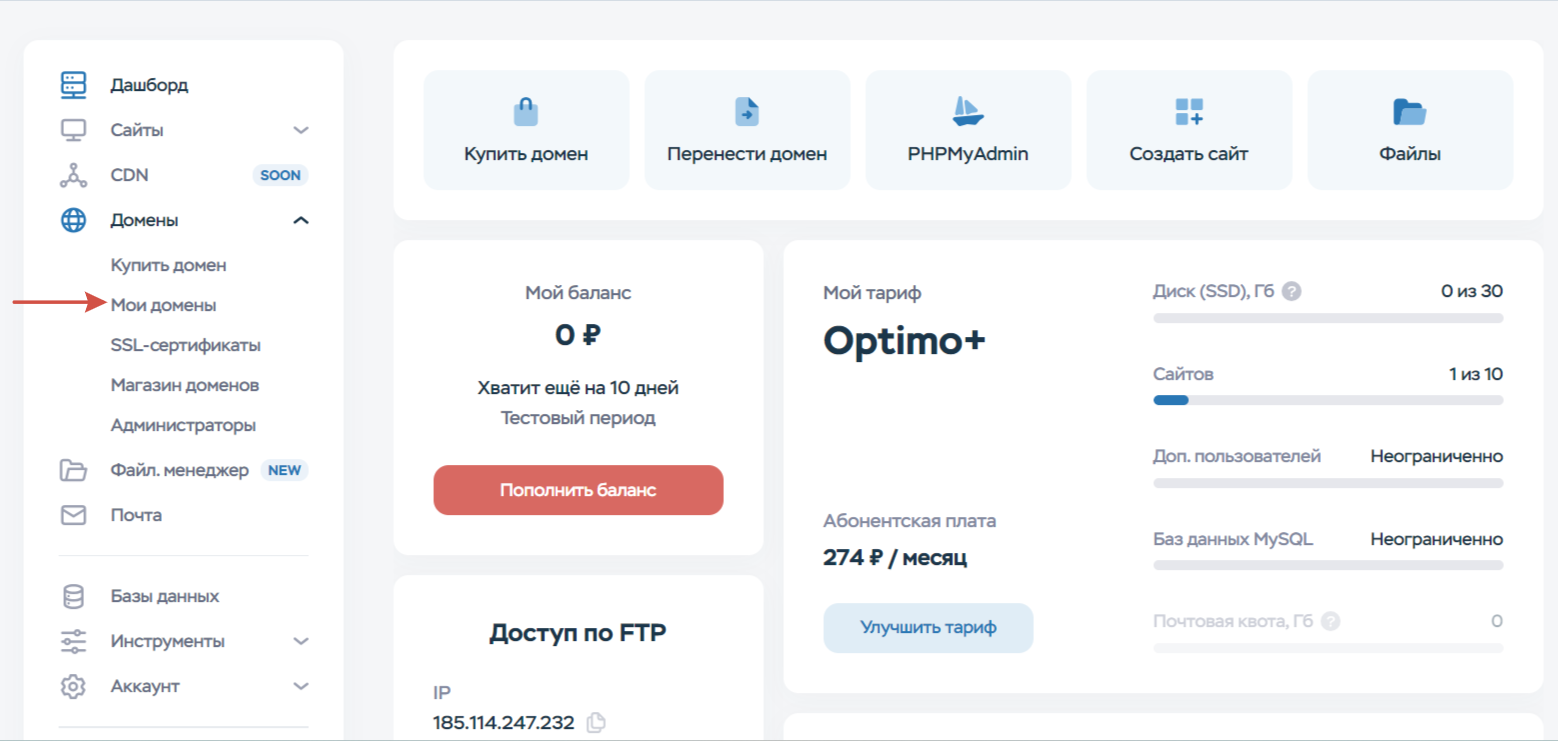Screen dimensions: 1558x741
Task: Click the 274 ₽ / месяц fee text
Action: tap(895, 557)
